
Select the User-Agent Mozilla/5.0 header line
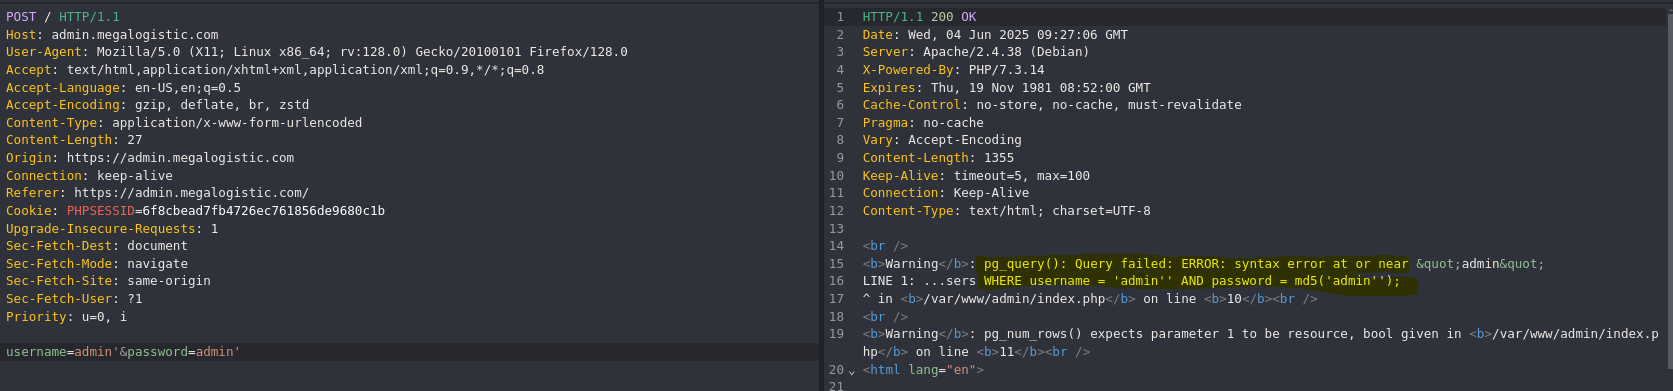click(317, 52)
